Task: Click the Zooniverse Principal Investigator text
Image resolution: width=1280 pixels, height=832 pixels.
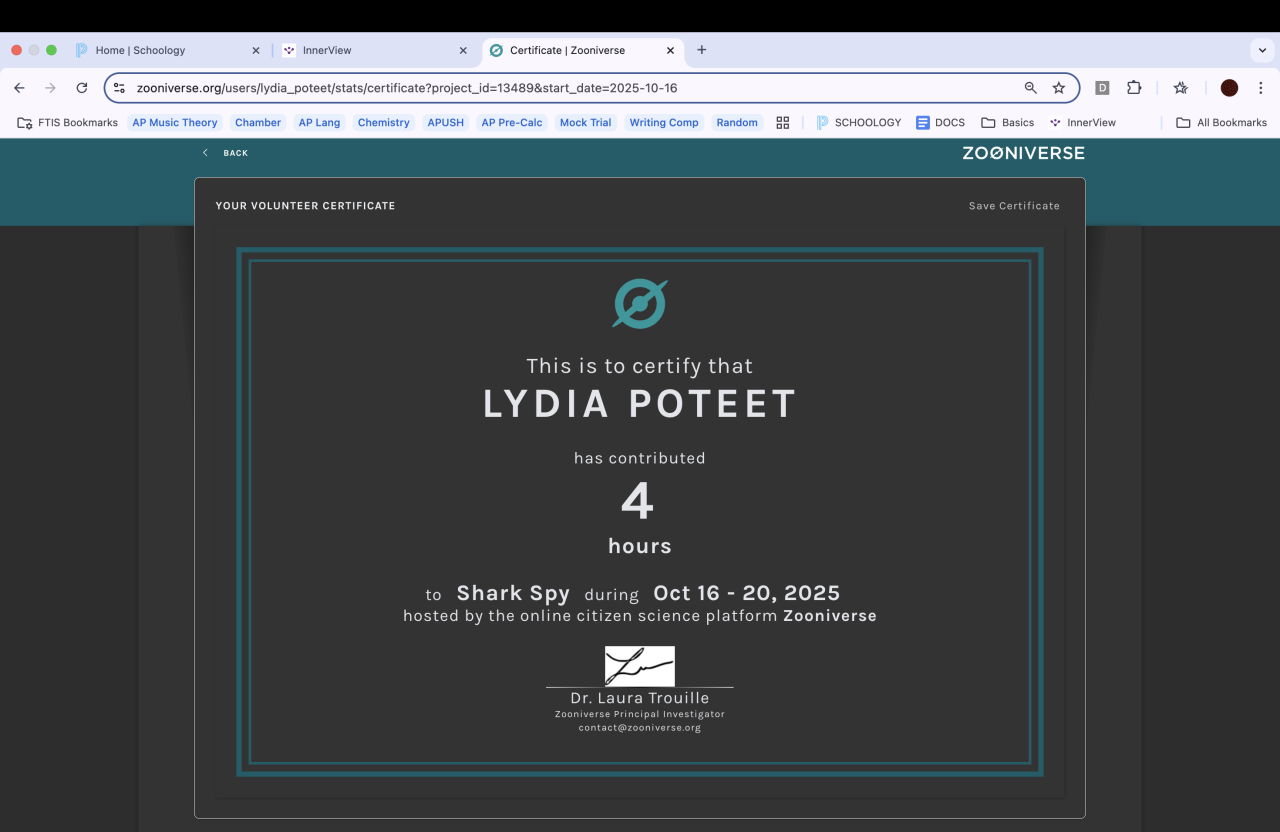Action: (640, 714)
